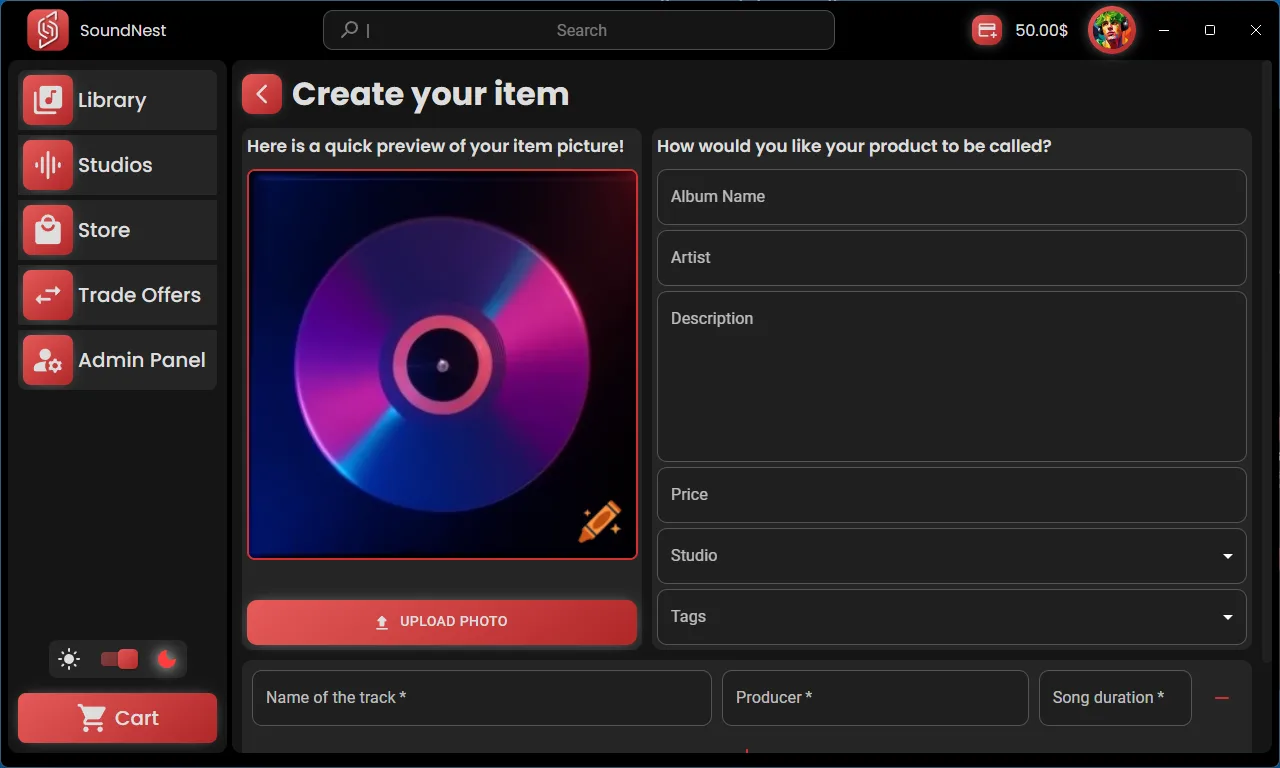Click the UPLOAD PHOTO button
The height and width of the screenshot is (768, 1280).
442,622
